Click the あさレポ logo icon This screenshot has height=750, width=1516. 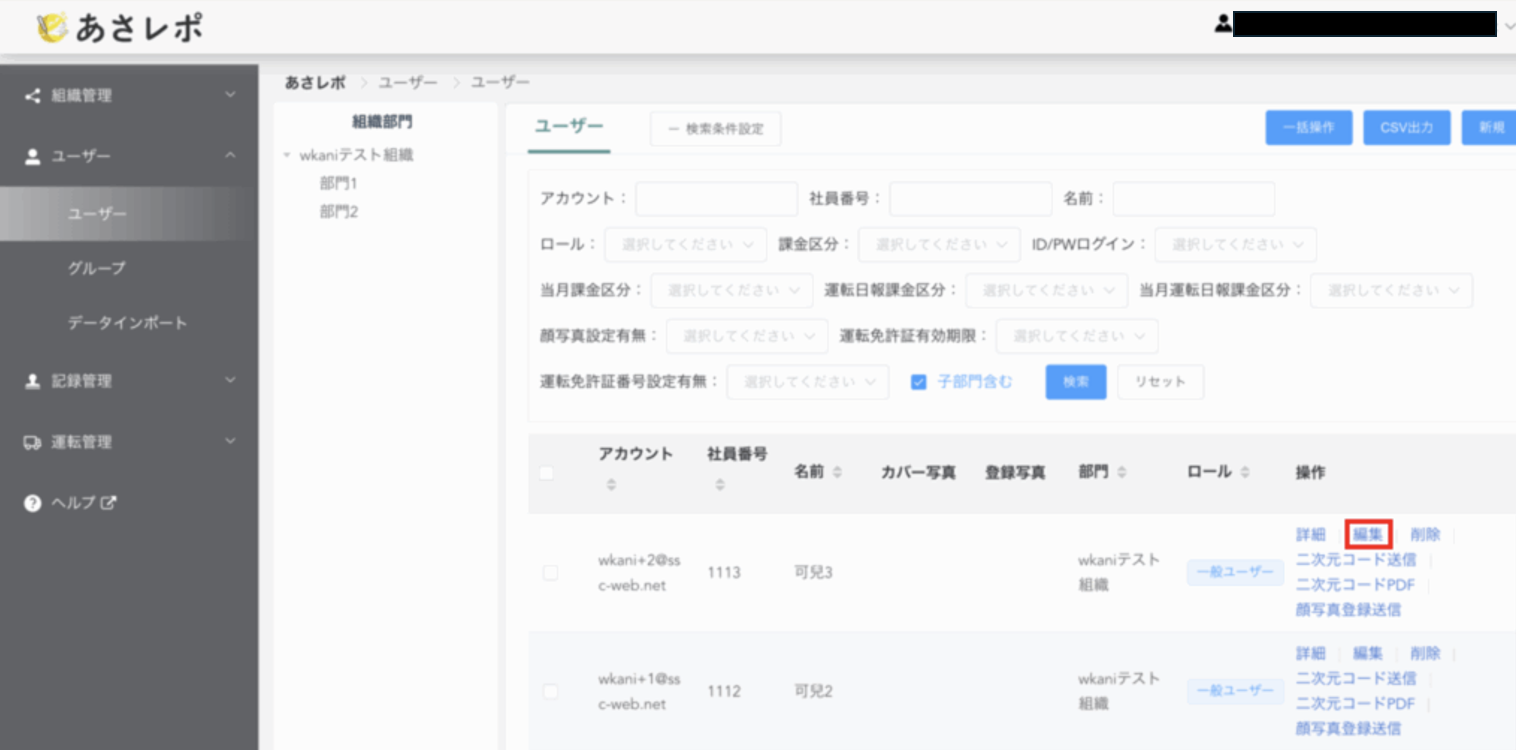click(x=52, y=28)
